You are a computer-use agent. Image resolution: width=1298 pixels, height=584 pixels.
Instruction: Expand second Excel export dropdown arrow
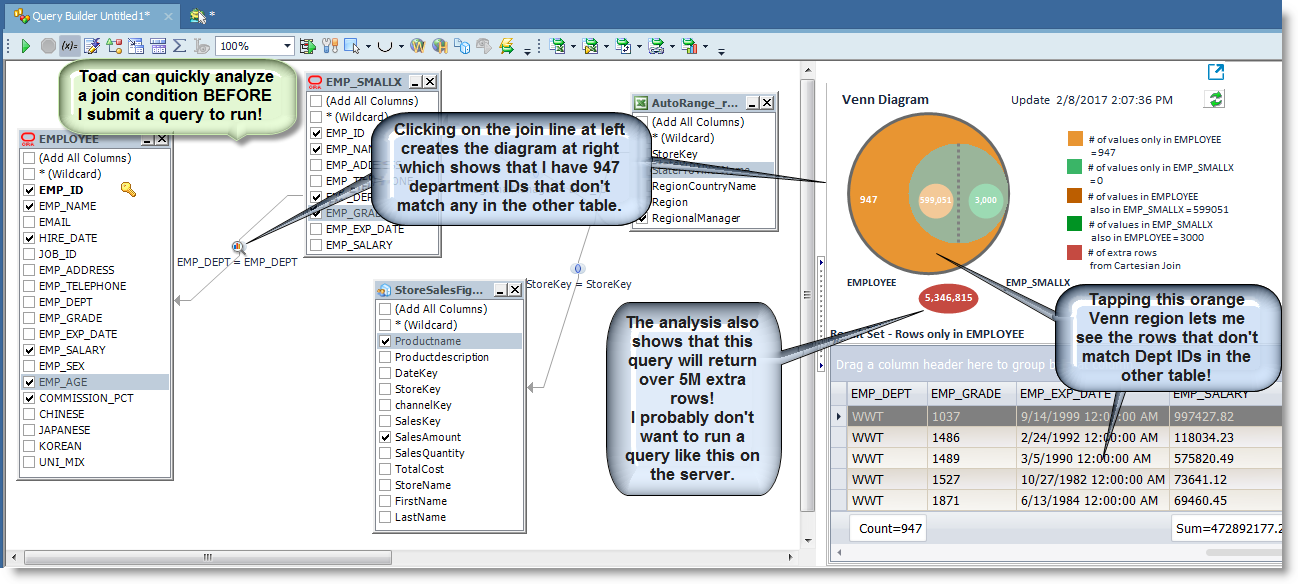(x=605, y=46)
